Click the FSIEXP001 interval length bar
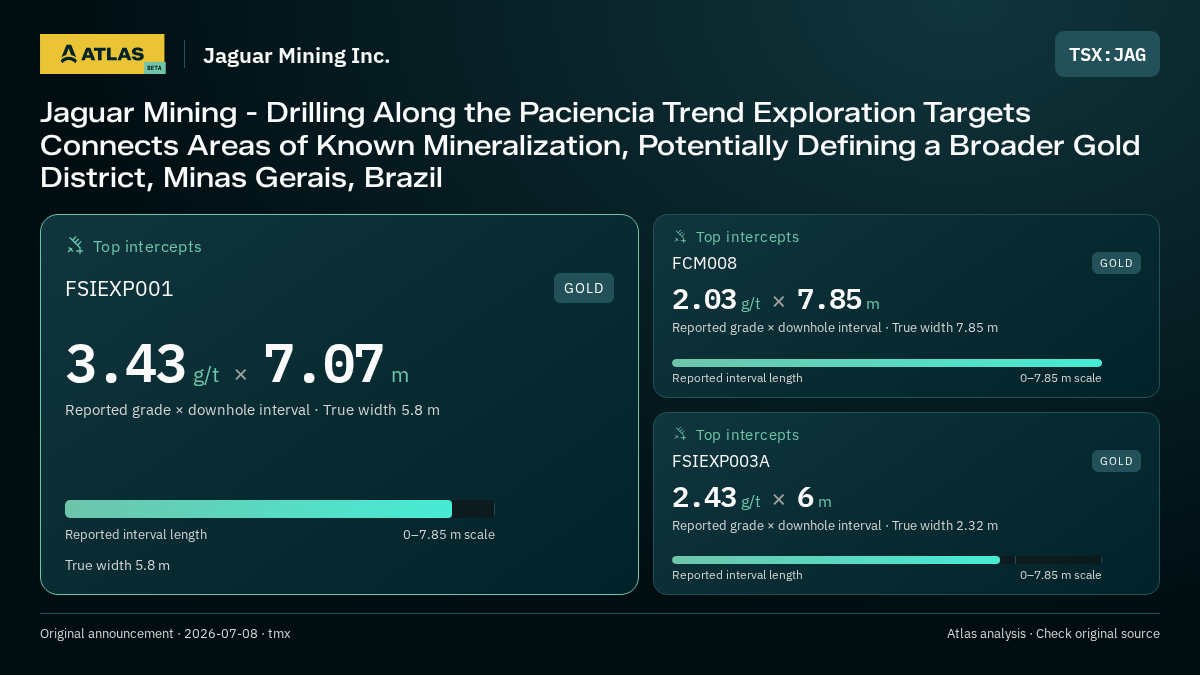Image resolution: width=1200 pixels, height=675 pixels. (280, 509)
